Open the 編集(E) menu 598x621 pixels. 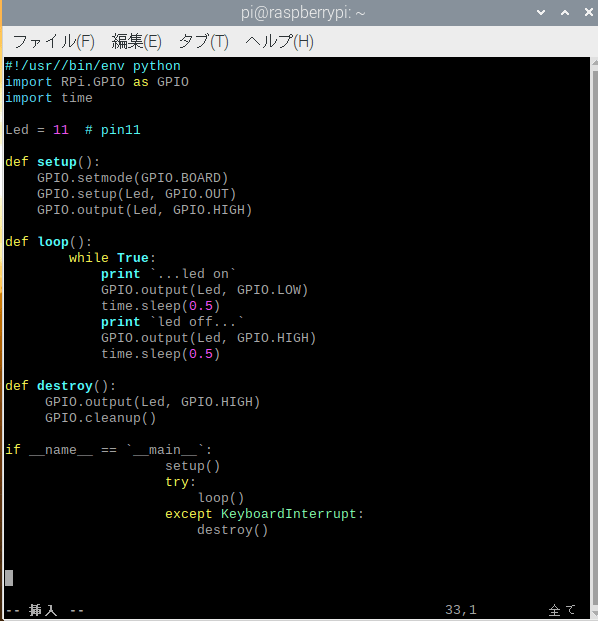136,41
